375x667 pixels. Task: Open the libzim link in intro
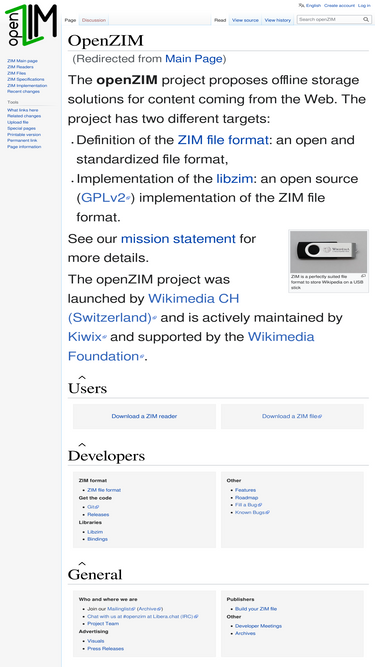(x=235, y=179)
